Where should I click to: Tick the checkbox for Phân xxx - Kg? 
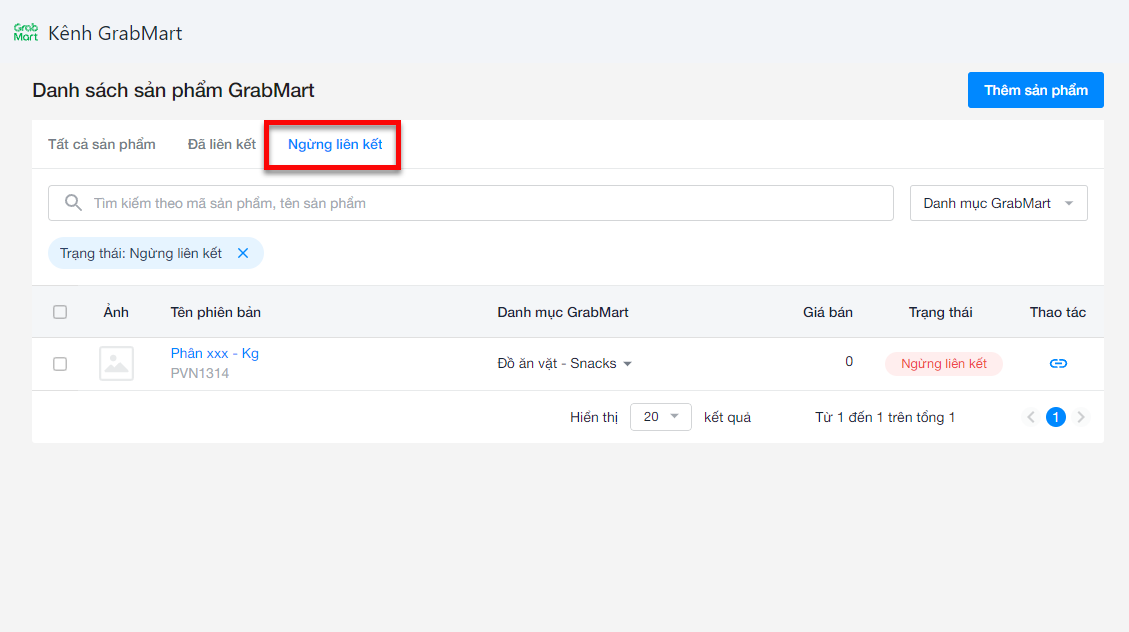pos(60,364)
